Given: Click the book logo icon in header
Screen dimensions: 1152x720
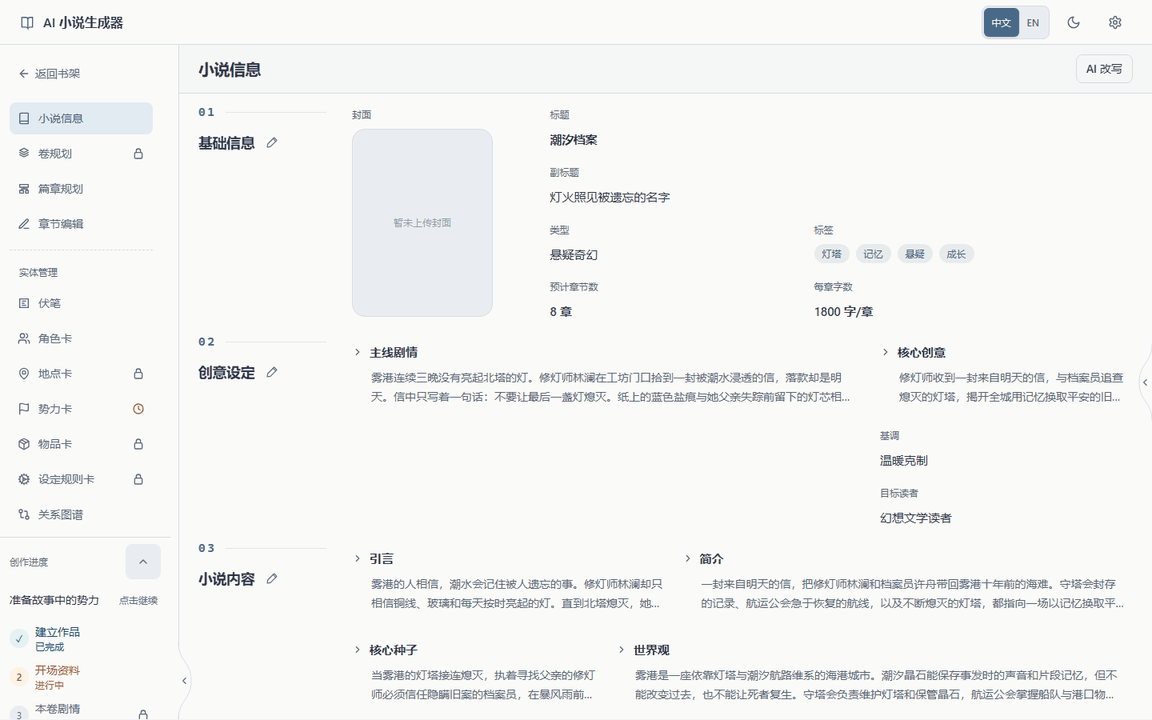Looking at the screenshot, I should click(x=27, y=23).
